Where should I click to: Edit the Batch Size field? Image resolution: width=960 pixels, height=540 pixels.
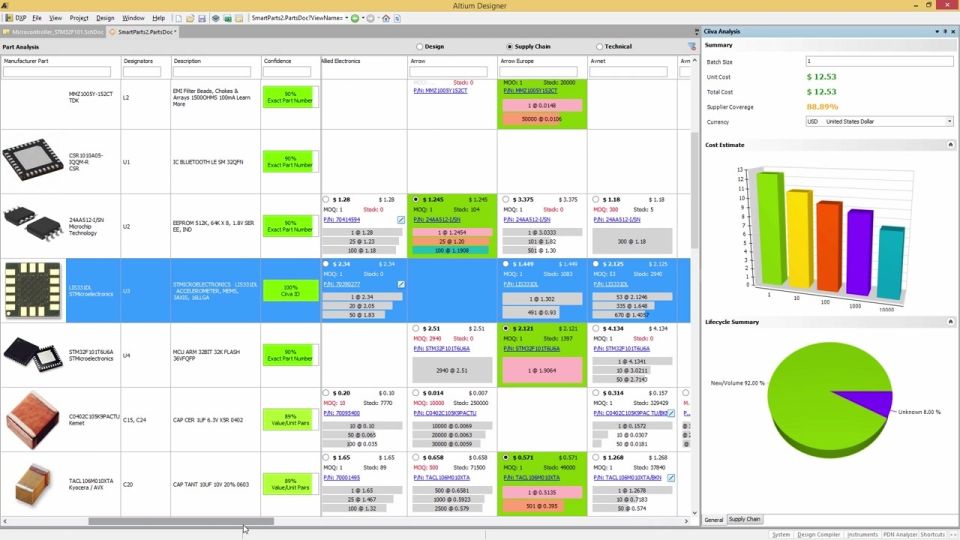coord(879,61)
